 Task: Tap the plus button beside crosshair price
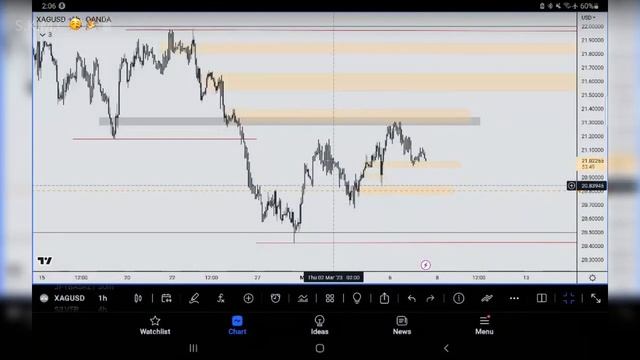(x=571, y=186)
